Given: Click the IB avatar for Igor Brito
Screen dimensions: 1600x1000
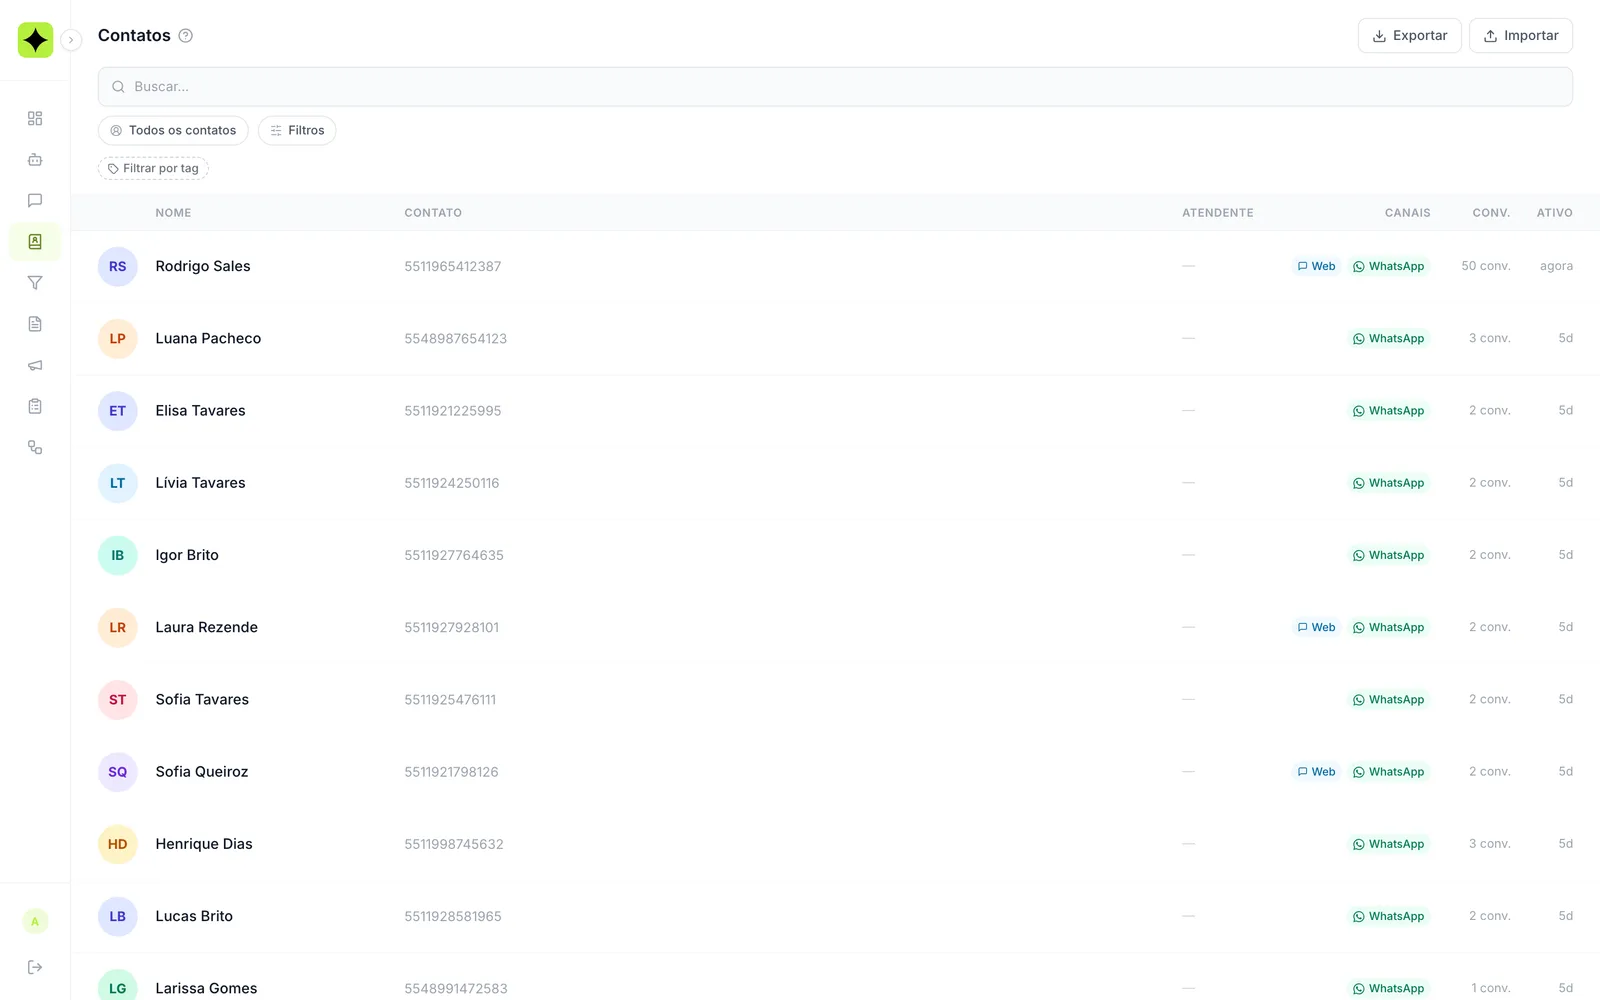Looking at the screenshot, I should 117,556.
